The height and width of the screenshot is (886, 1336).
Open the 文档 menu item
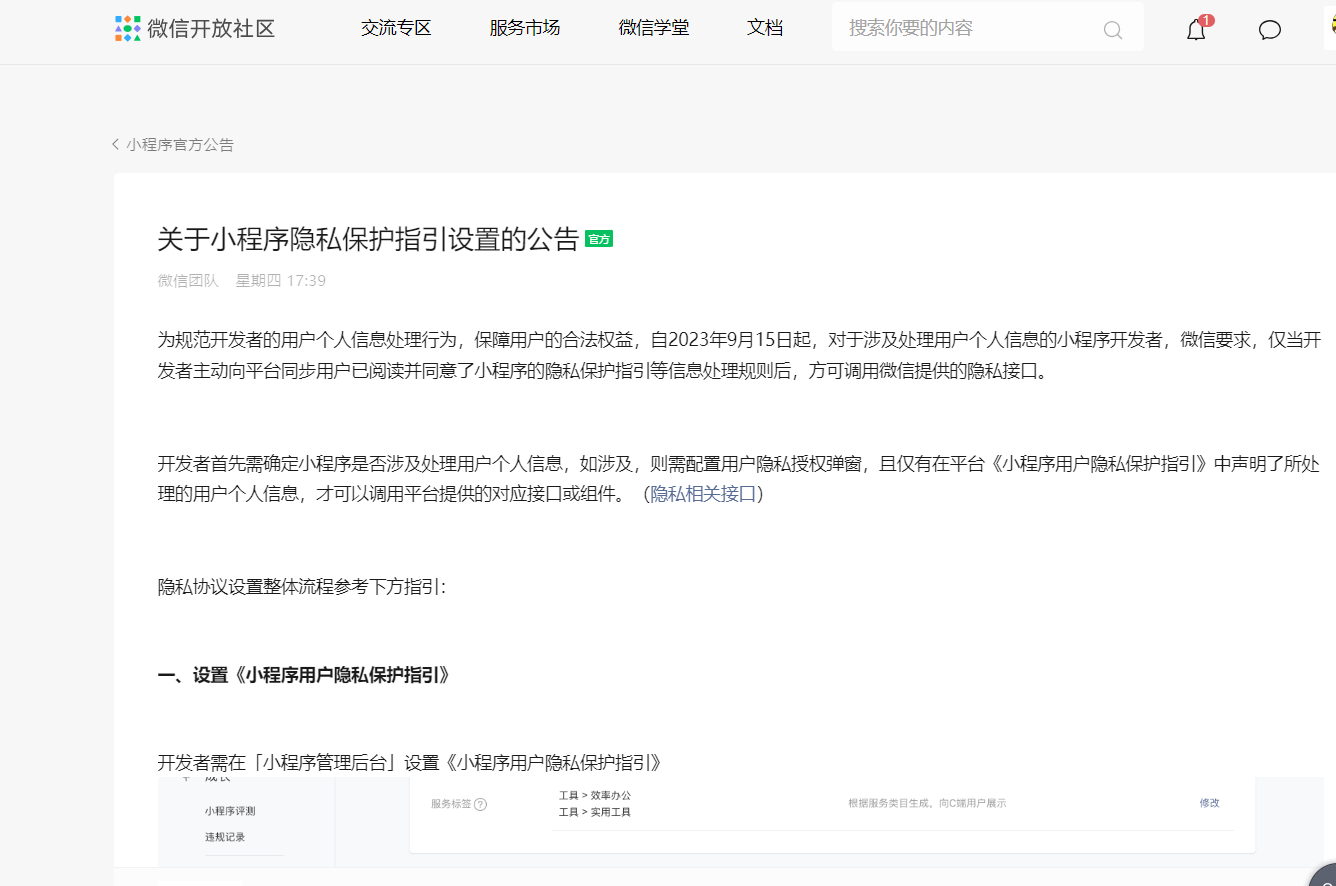[765, 28]
